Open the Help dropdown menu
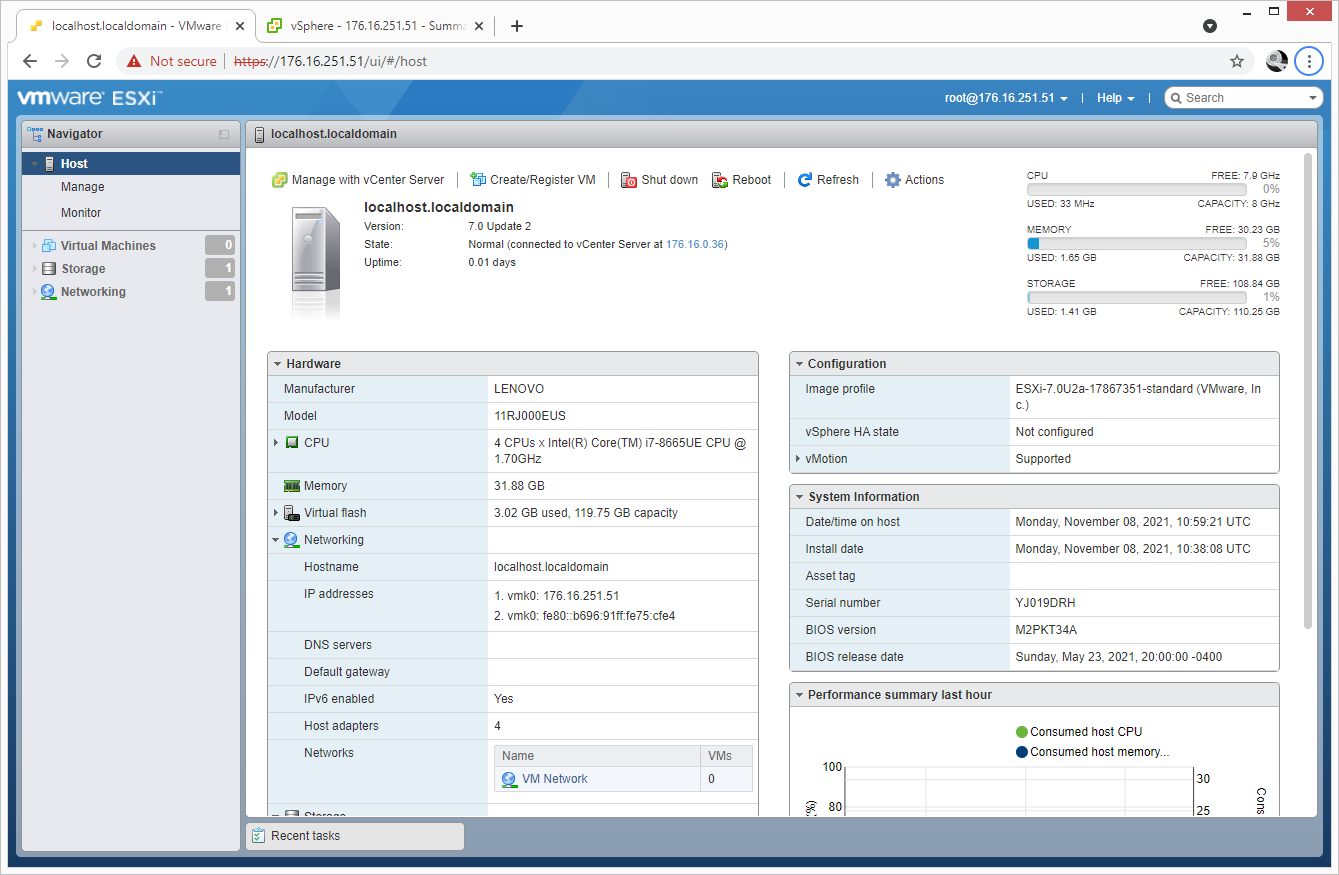Viewport: 1339px width, 875px height. coord(1115,98)
